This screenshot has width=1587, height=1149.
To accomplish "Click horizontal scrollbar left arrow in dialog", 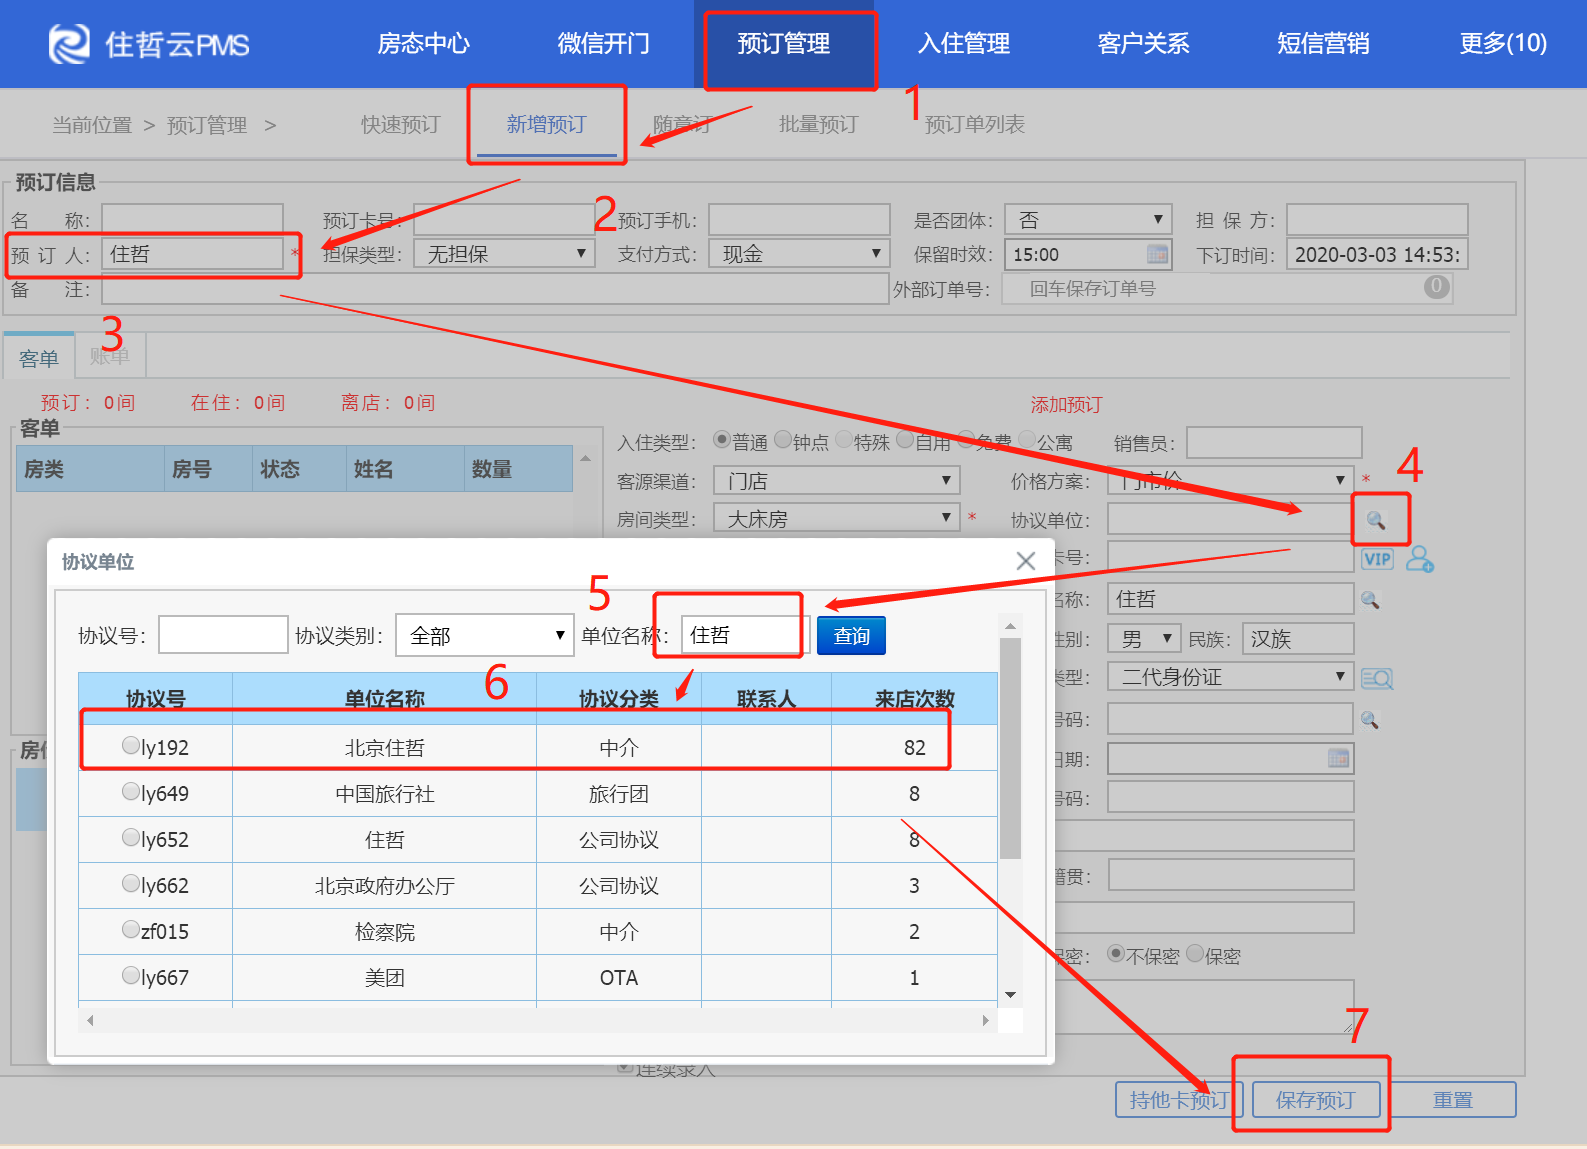I will (90, 1020).
